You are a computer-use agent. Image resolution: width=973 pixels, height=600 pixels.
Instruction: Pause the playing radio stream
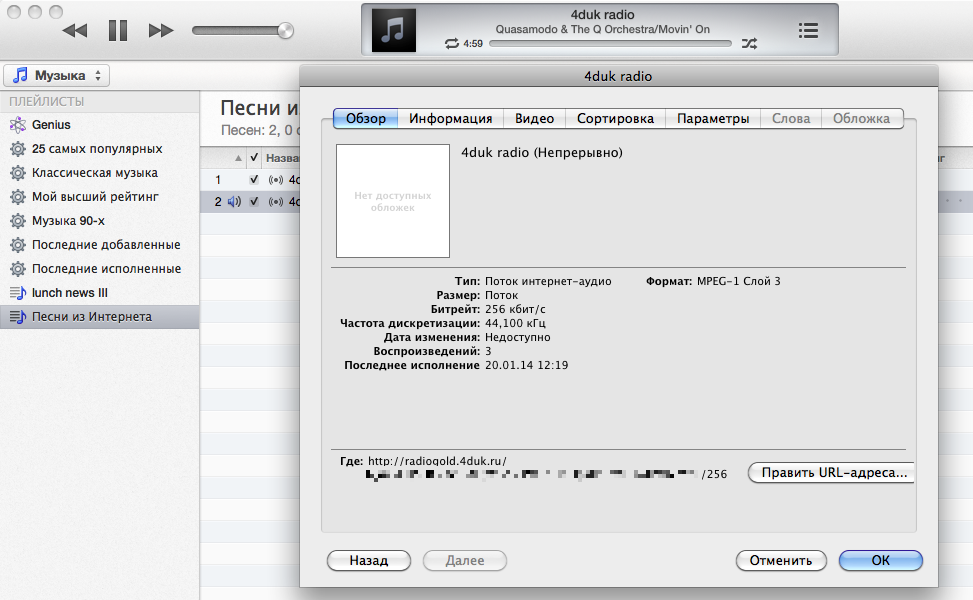(118, 31)
